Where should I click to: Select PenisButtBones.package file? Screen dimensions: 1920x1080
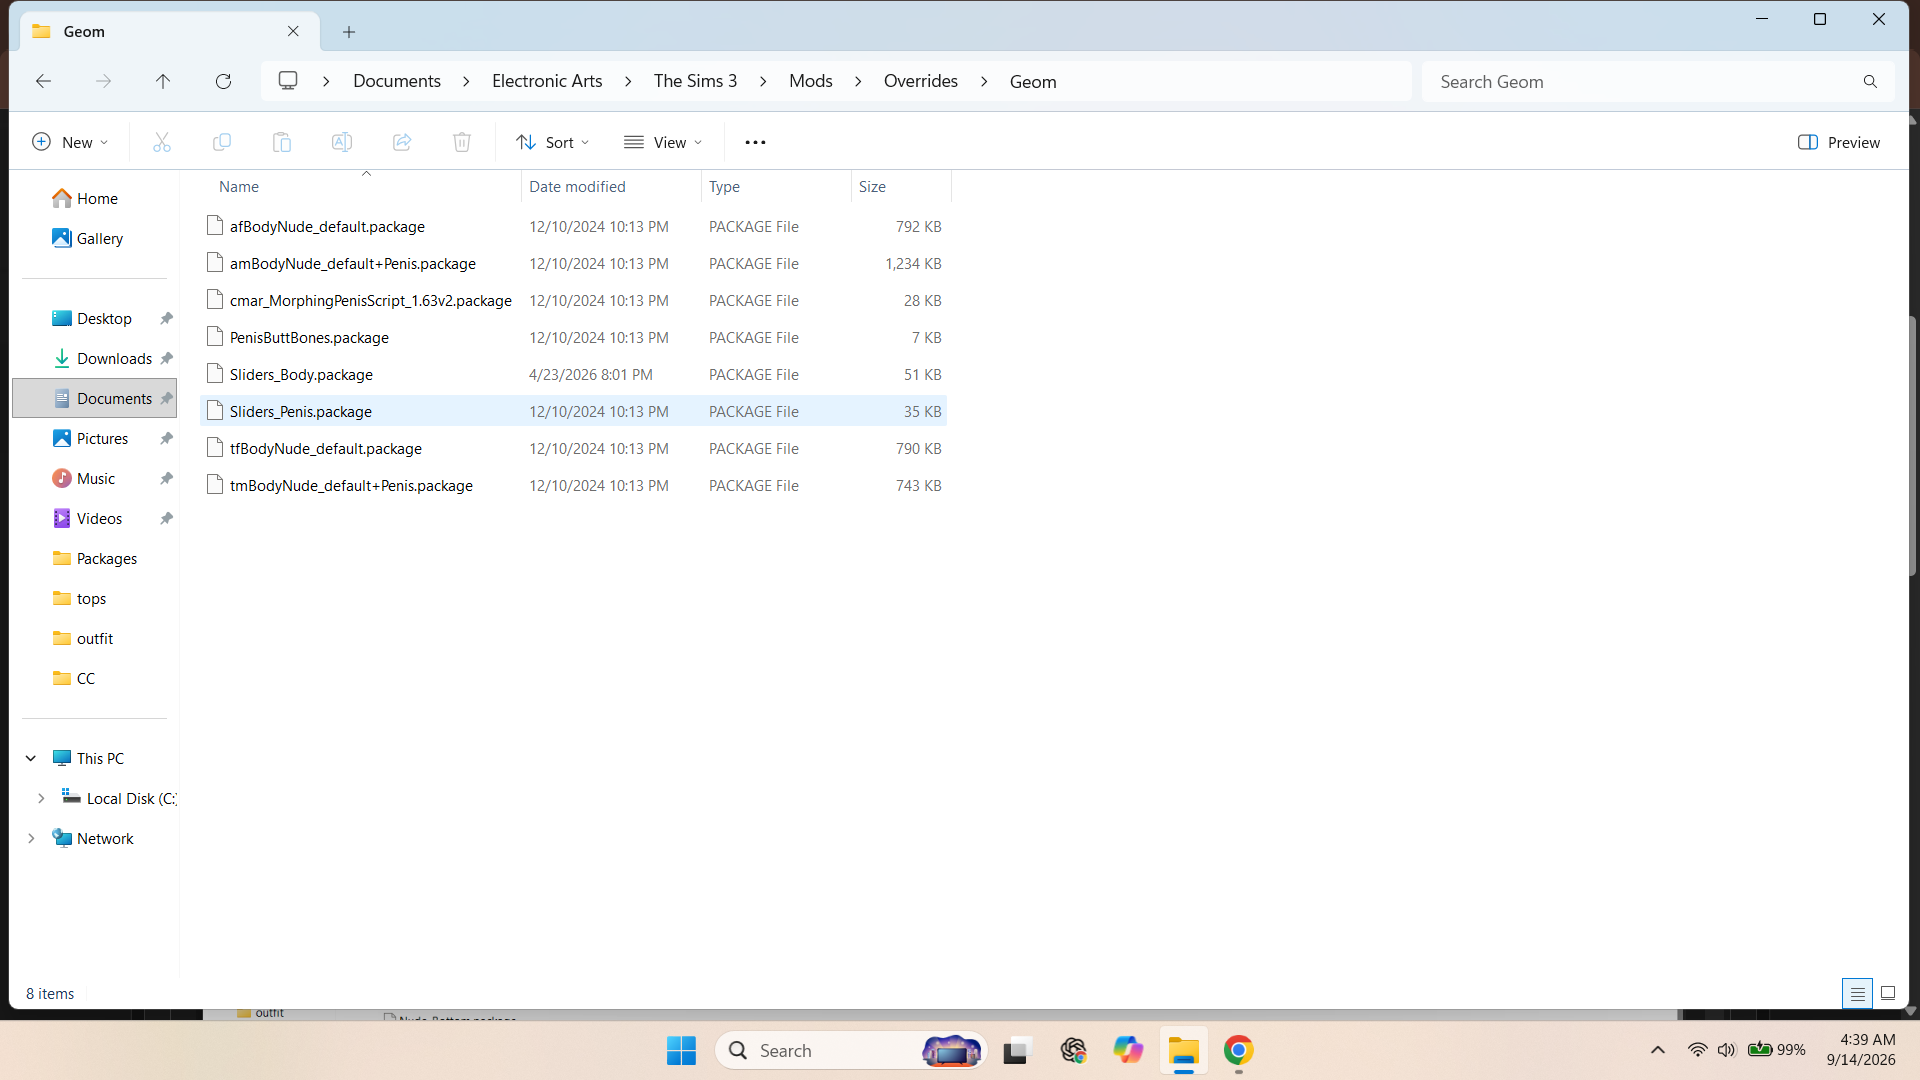(574, 337)
